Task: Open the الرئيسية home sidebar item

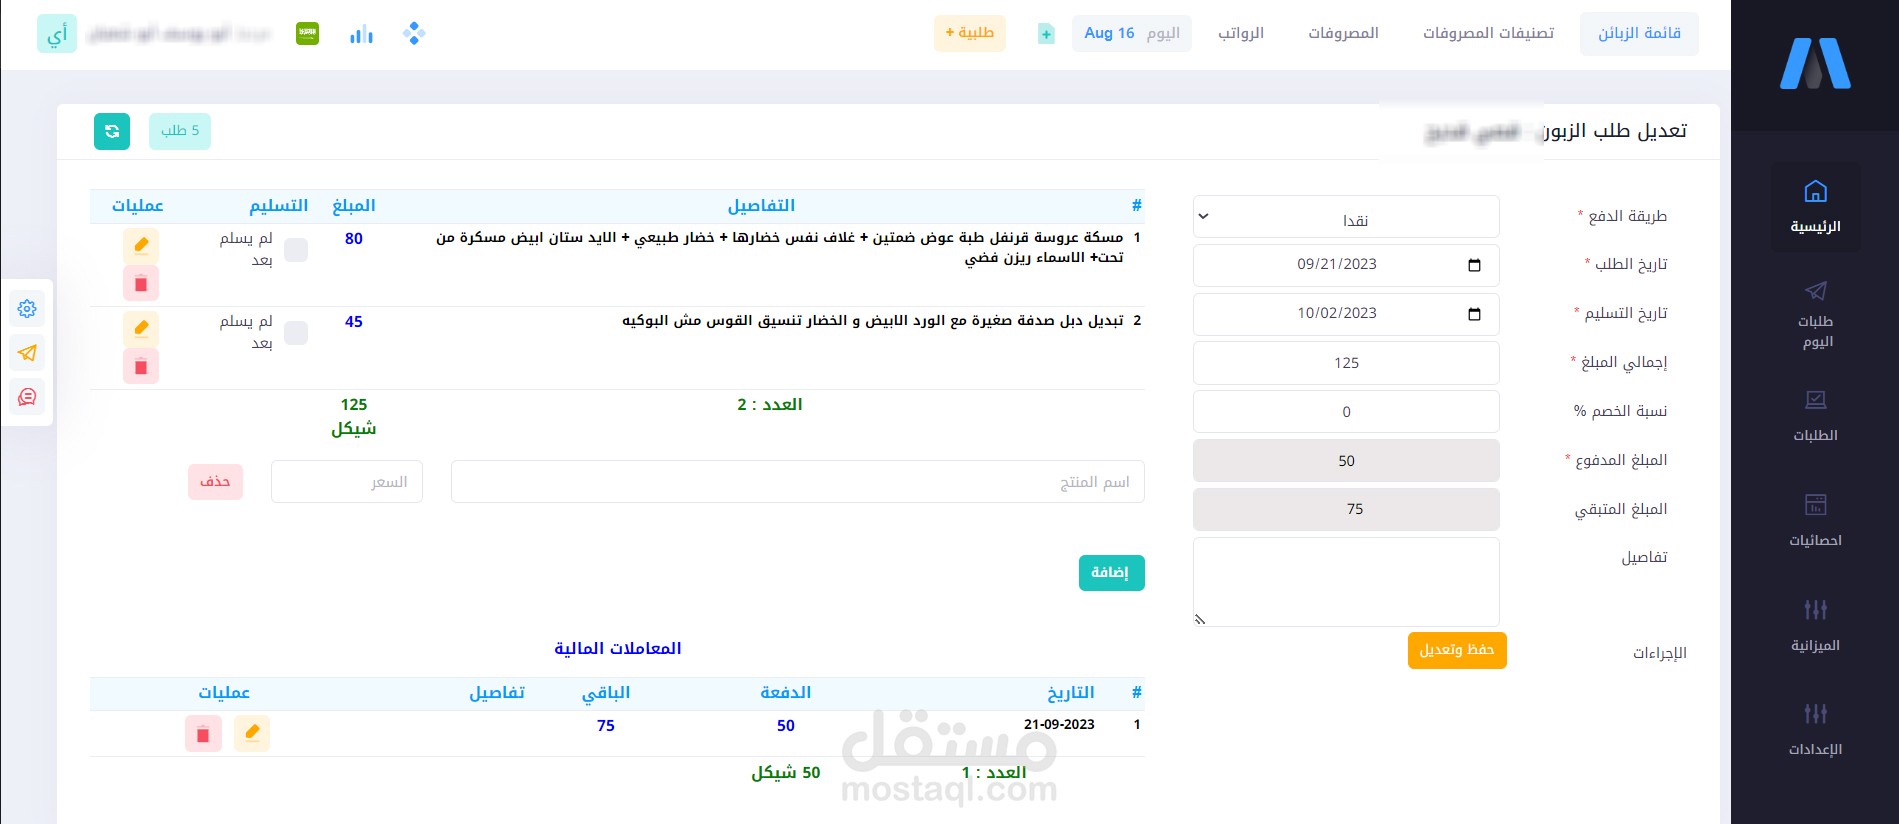Action: pos(1815,206)
